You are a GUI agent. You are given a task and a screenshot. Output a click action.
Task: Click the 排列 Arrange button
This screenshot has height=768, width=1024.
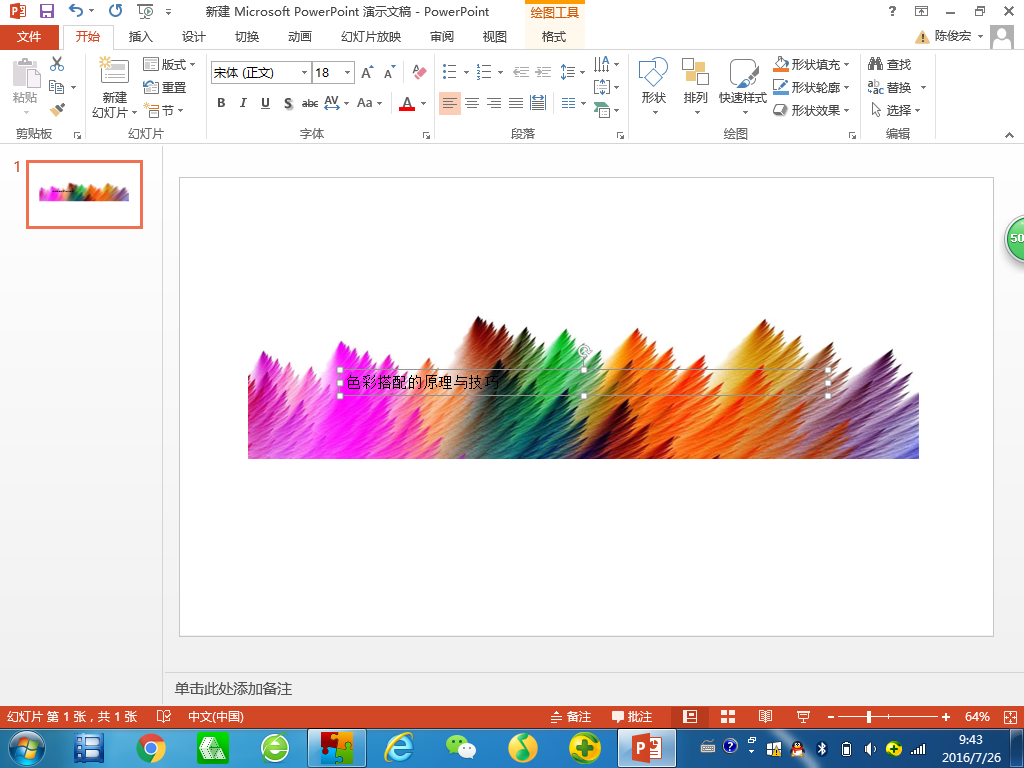tap(695, 86)
